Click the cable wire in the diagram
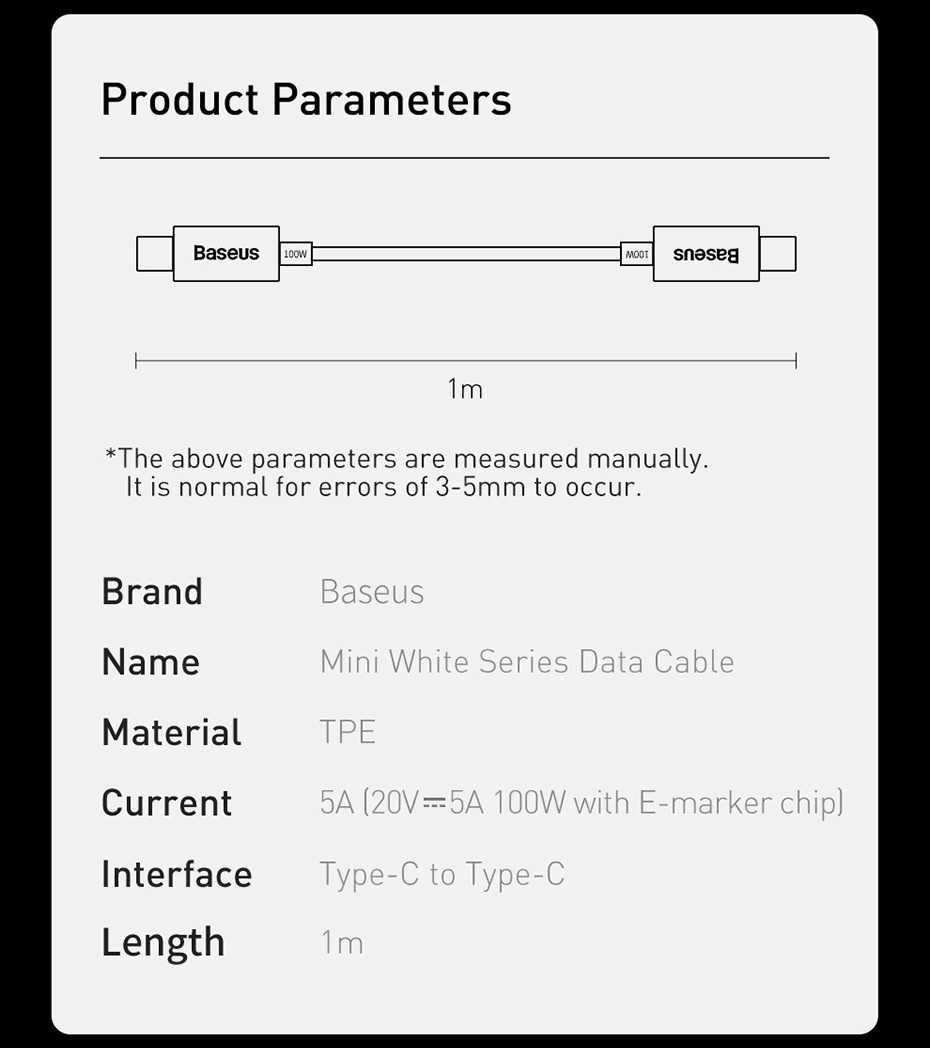930x1048 pixels. tap(466, 254)
